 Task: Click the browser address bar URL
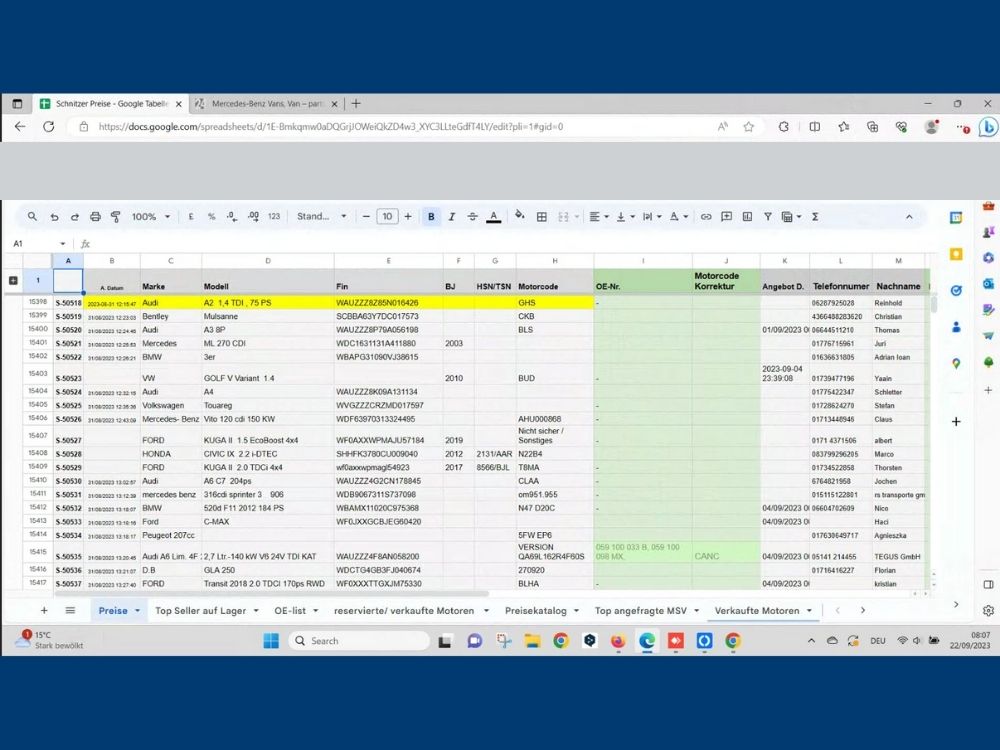[330, 126]
